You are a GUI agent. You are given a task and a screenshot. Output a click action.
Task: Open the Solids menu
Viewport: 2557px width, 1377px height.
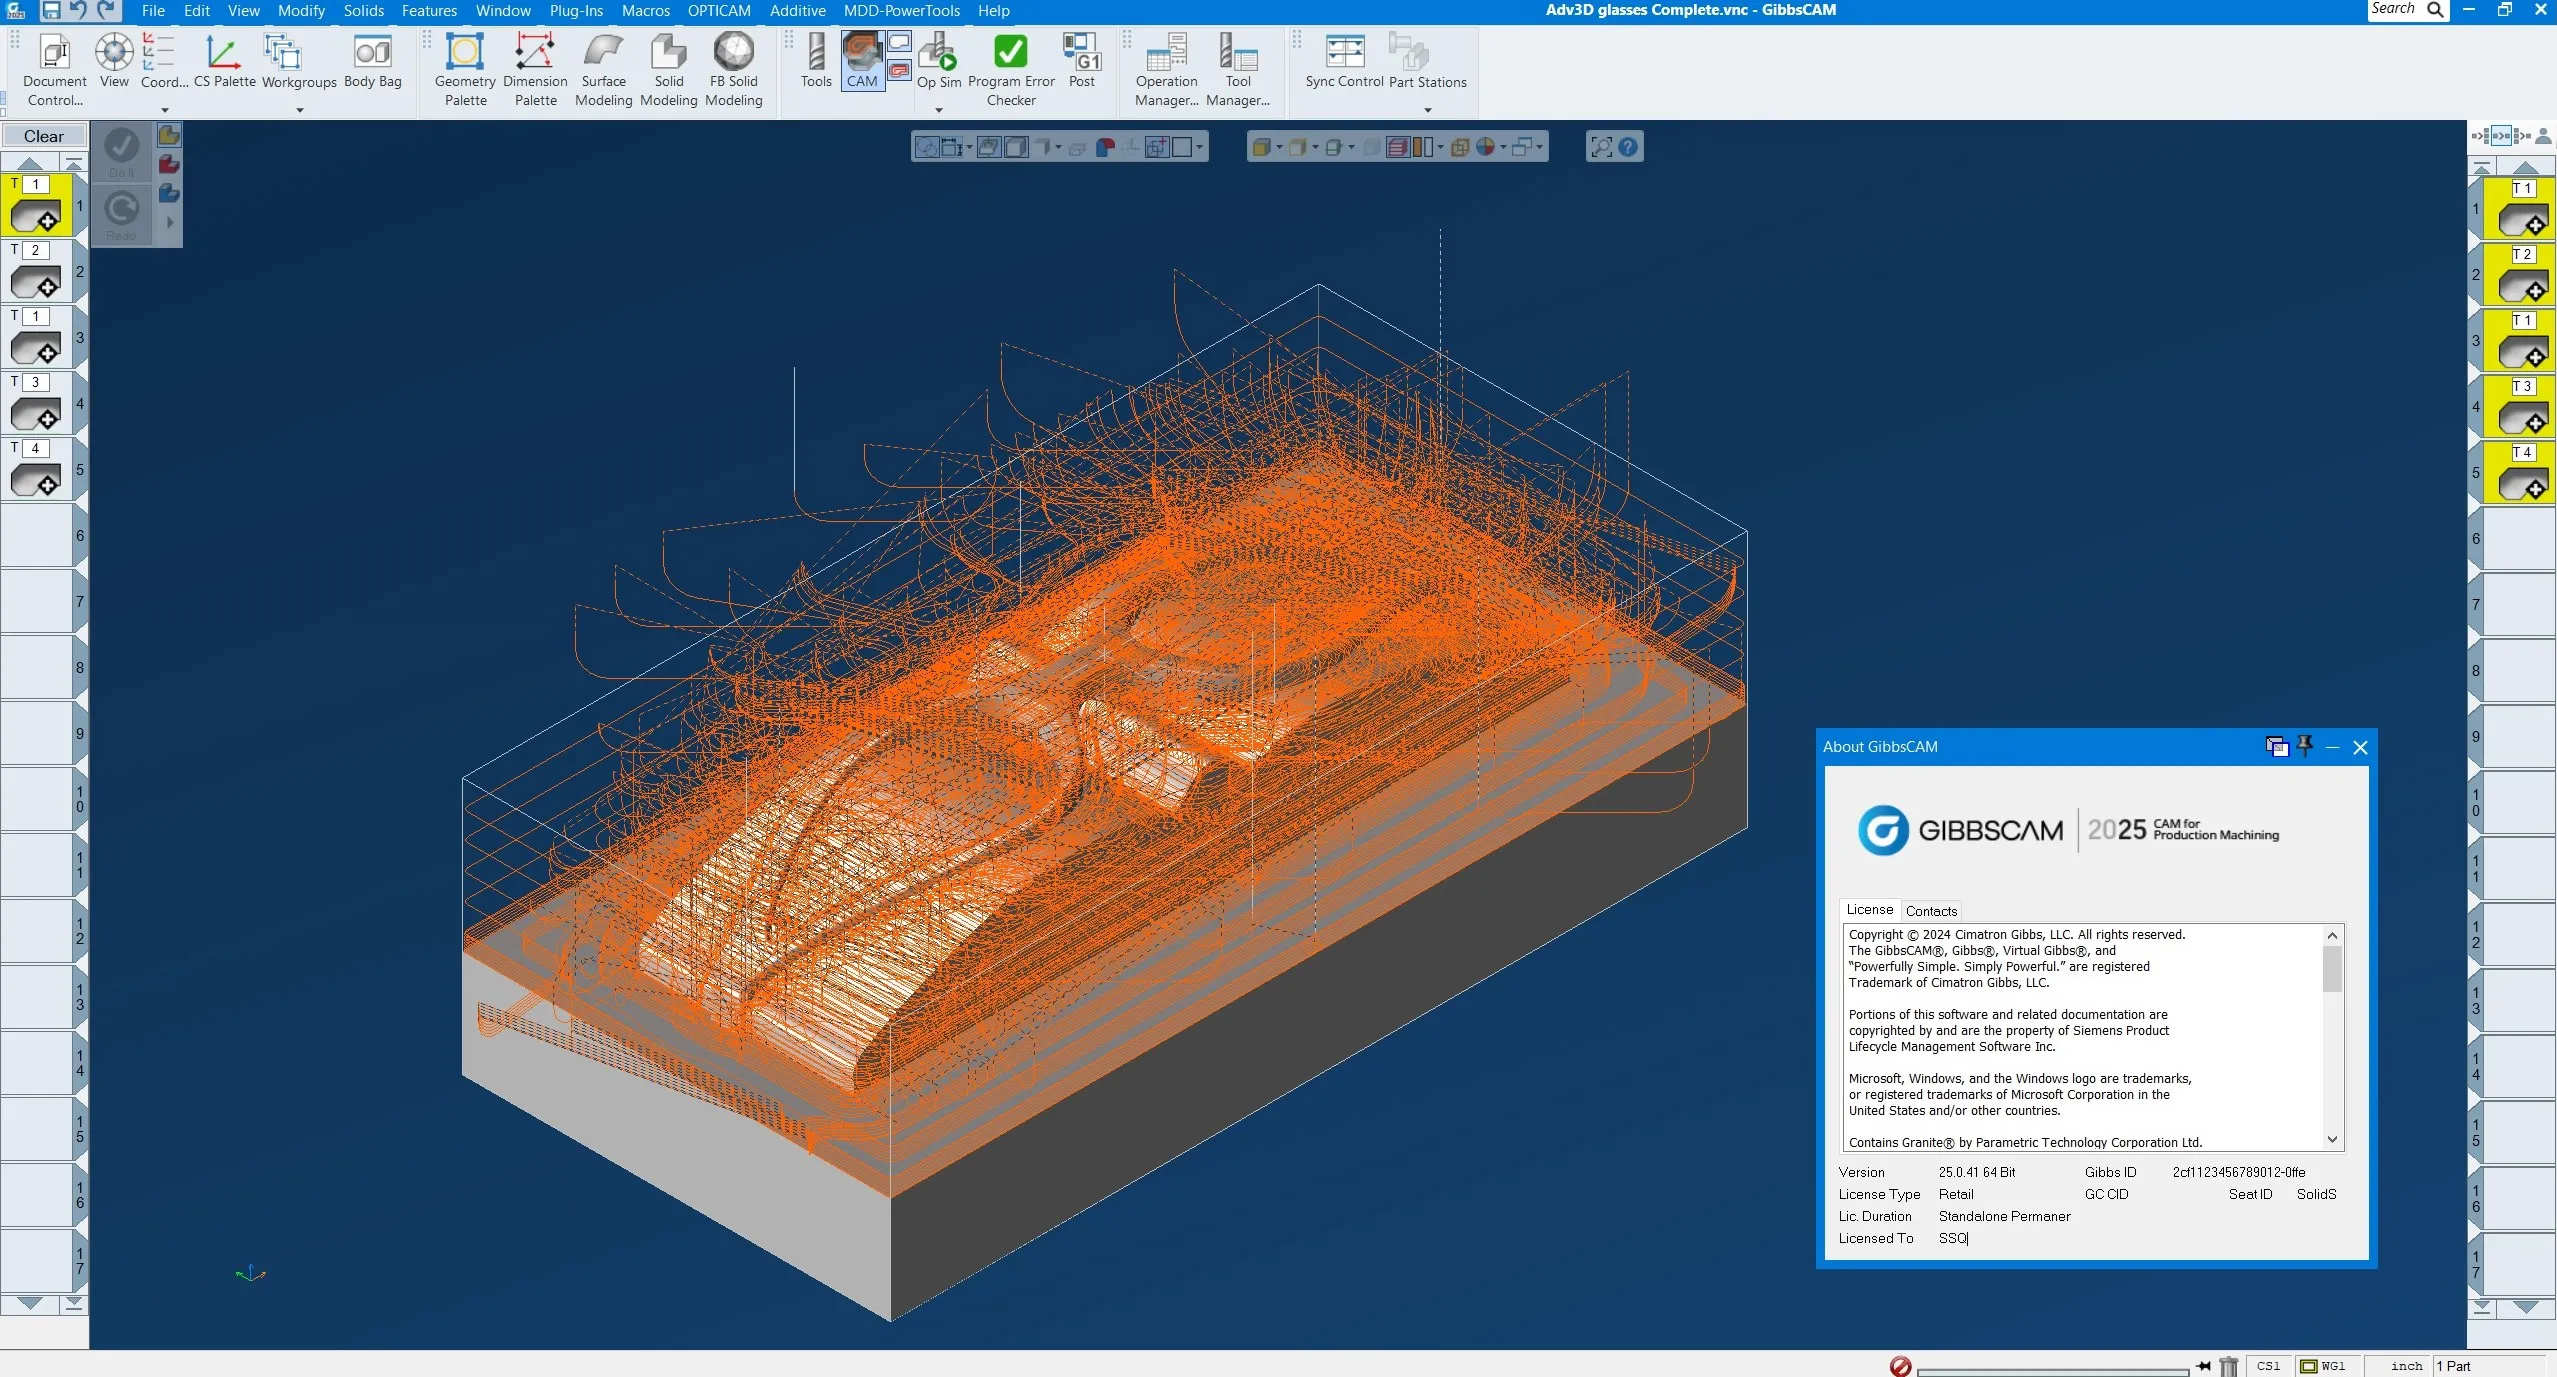point(363,11)
